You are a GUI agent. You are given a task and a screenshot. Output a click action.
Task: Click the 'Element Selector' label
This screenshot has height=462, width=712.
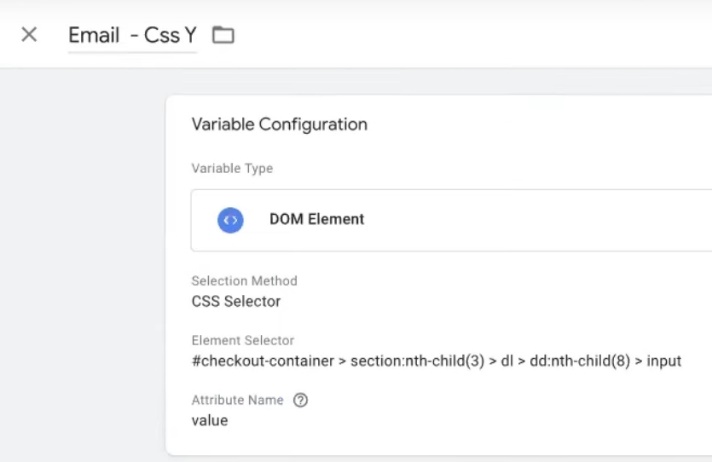(243, 341)
